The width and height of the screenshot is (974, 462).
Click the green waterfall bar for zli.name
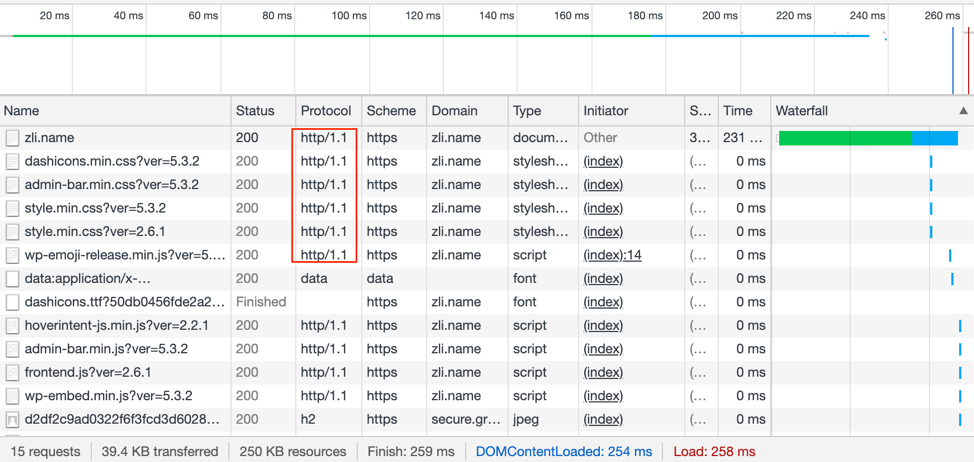[844, 138]
